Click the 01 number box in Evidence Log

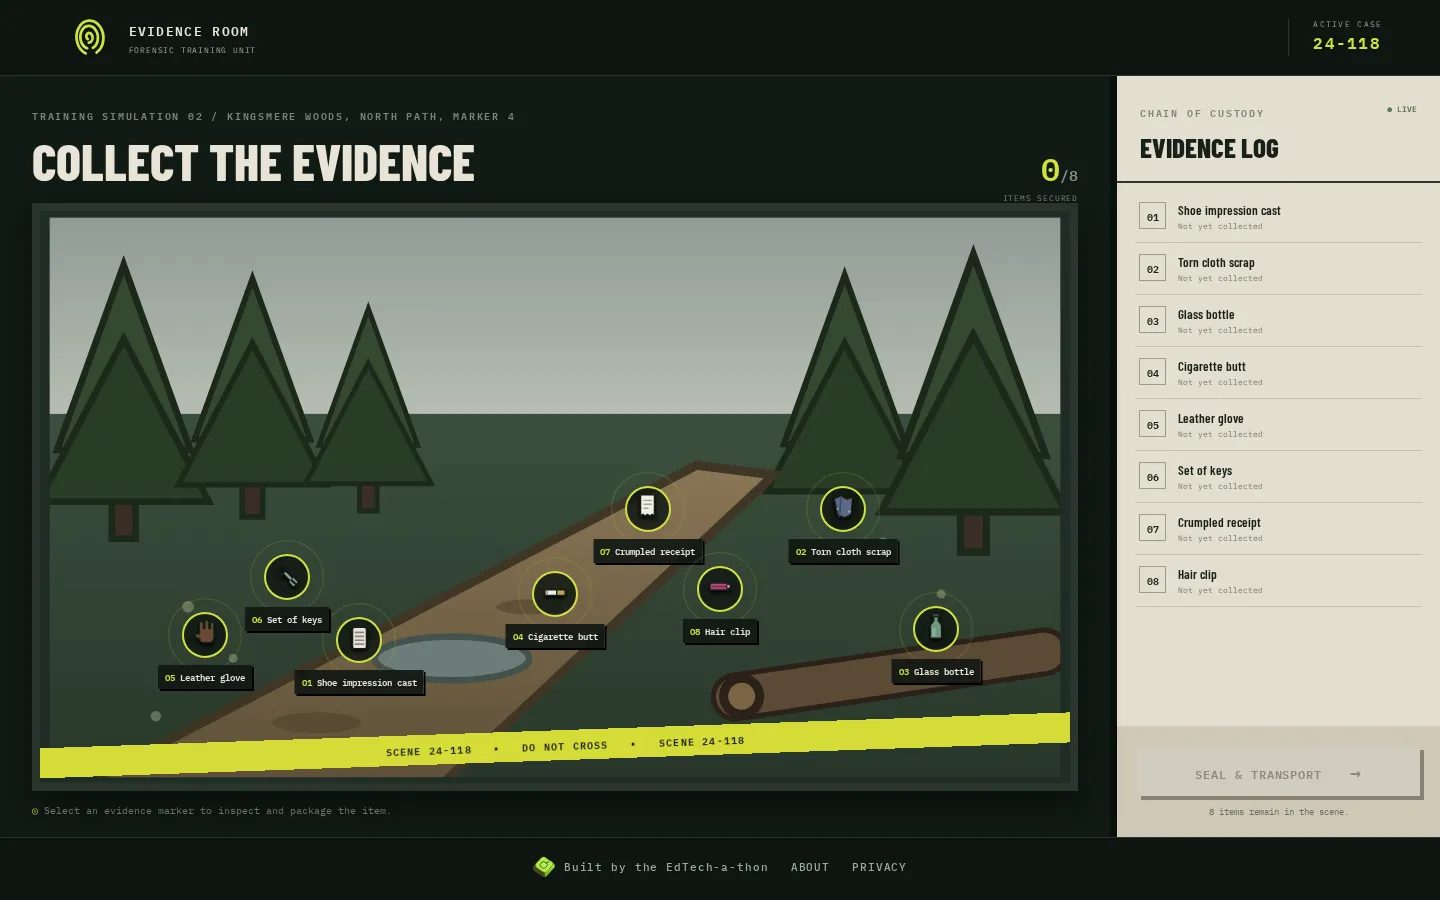pyautogui.click(x=1152, y=216)
